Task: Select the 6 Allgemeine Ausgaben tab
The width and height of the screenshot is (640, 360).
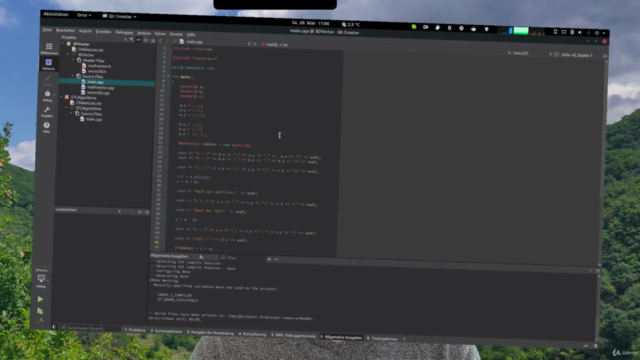Action: tap(342, 337)
